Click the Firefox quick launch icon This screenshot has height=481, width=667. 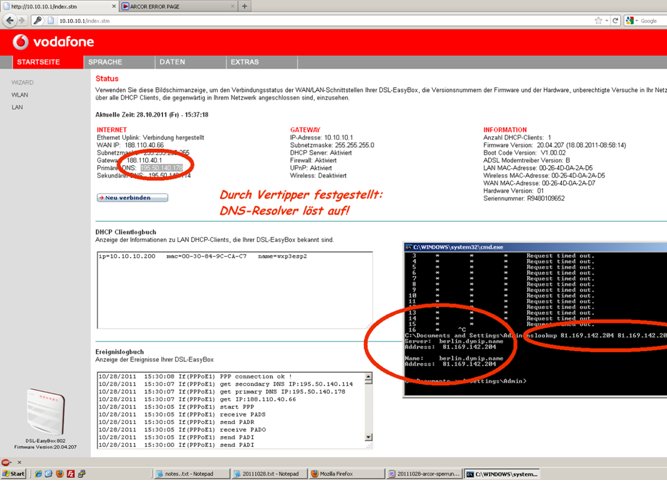[x=60, y=474]
